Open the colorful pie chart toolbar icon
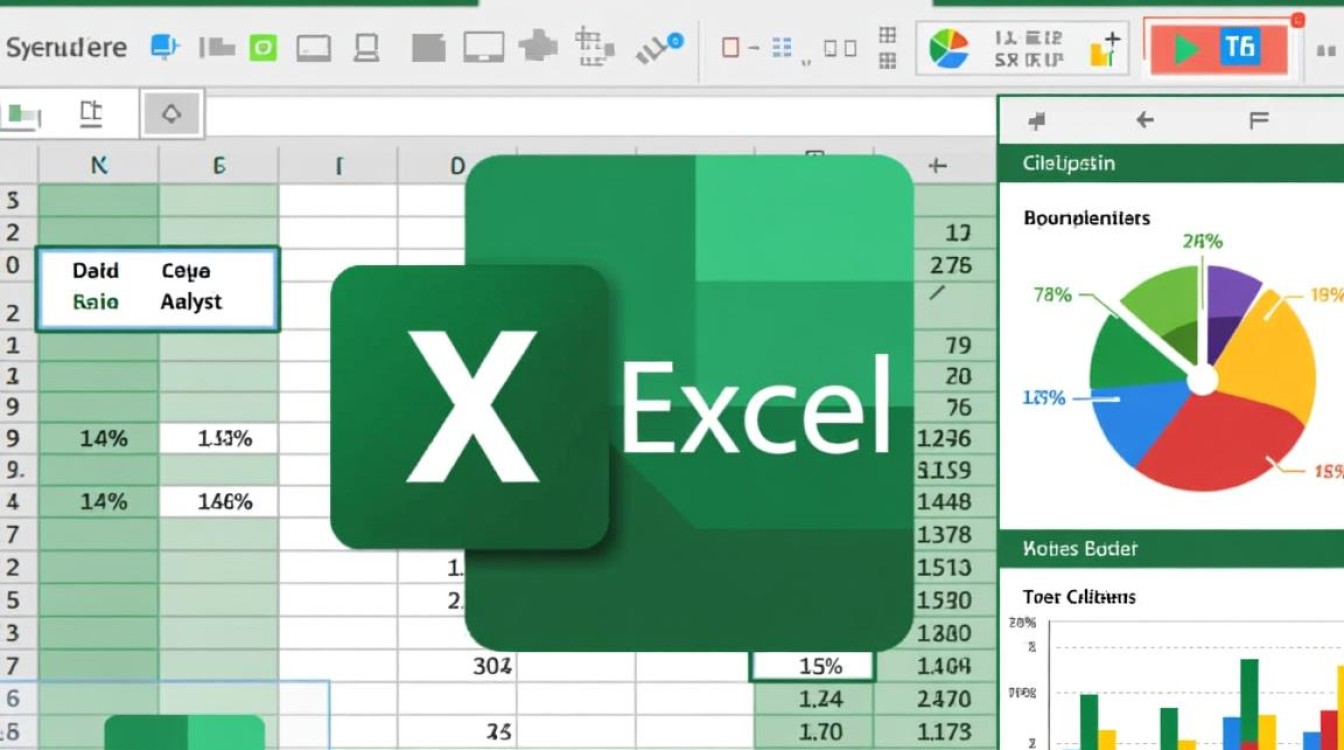The image size is (1344, 750). pos(949,49)
